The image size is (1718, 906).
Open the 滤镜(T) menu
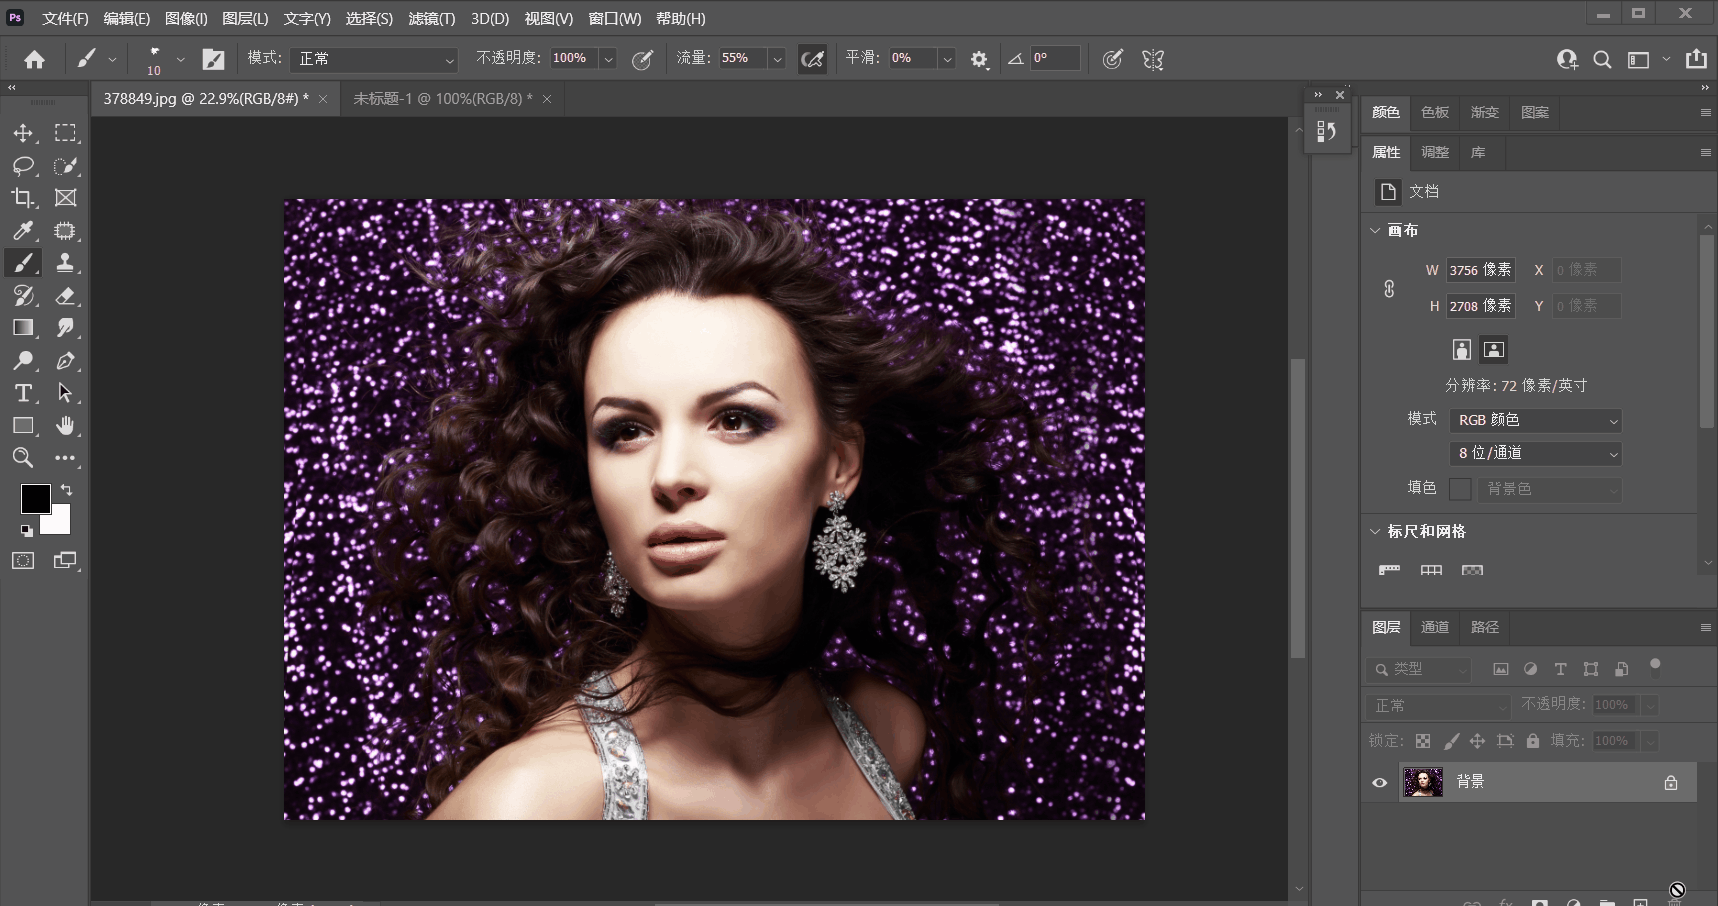click(x=431, y=18)
